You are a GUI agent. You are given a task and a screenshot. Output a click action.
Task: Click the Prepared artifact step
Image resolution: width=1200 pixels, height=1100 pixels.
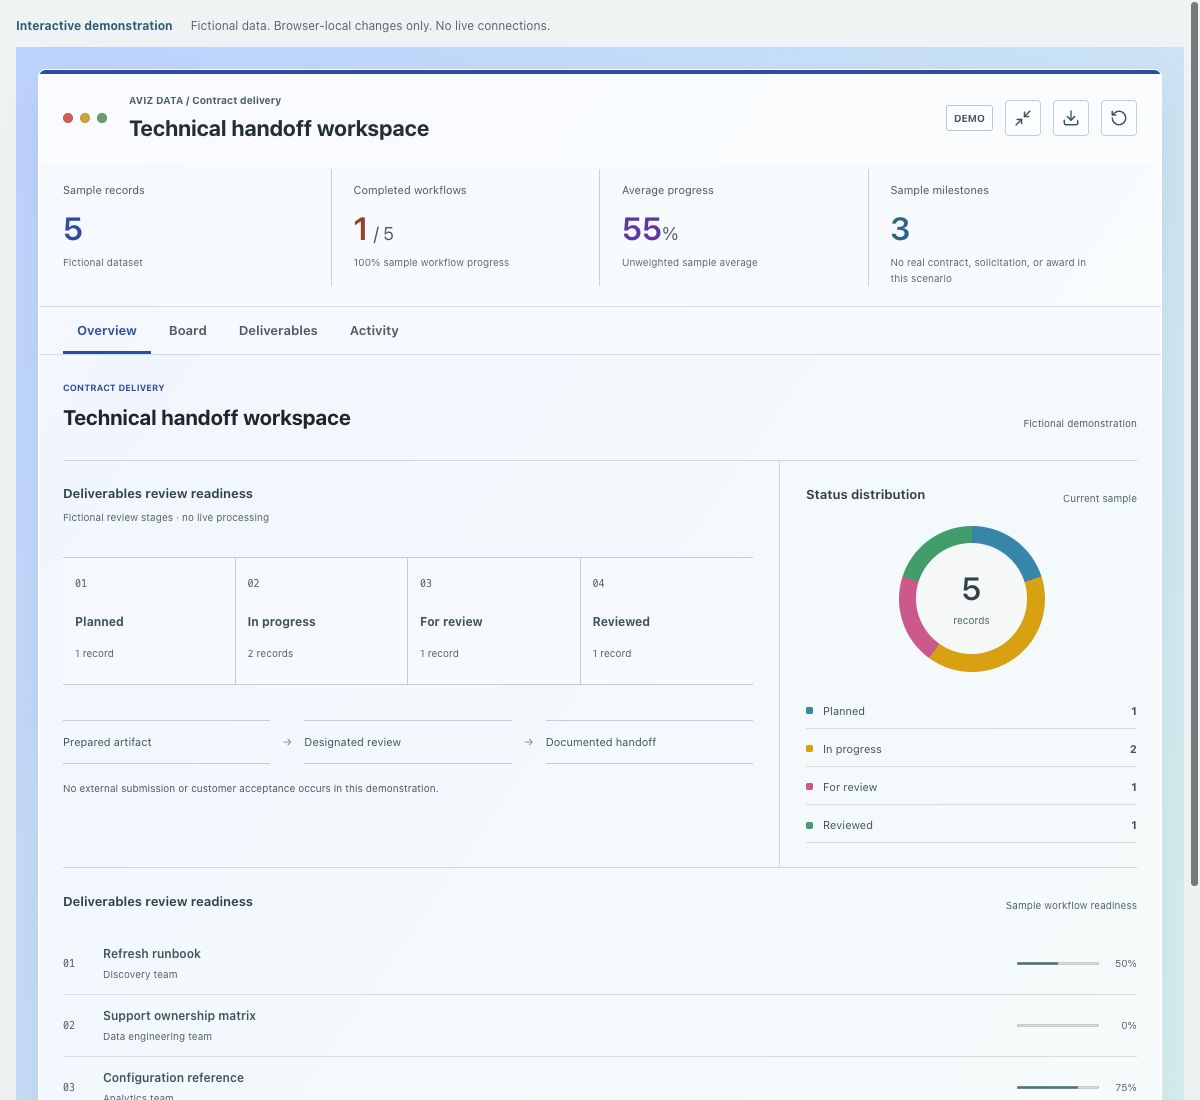tap(166, 742)
